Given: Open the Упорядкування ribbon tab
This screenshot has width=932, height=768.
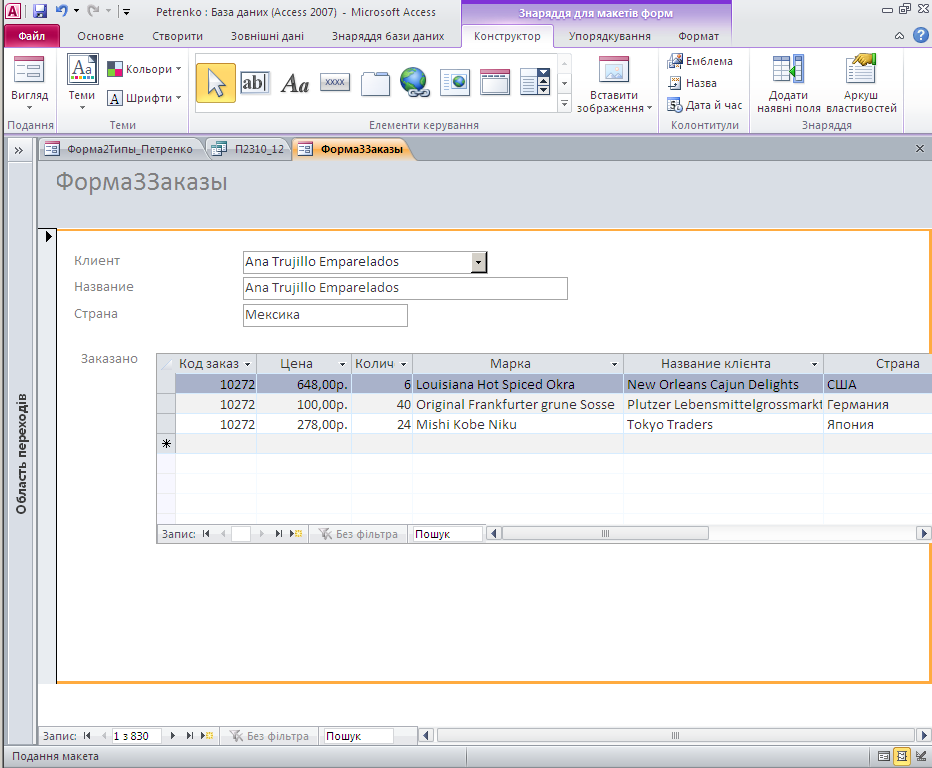Looking at the screenshot, I should click(609, 36).
